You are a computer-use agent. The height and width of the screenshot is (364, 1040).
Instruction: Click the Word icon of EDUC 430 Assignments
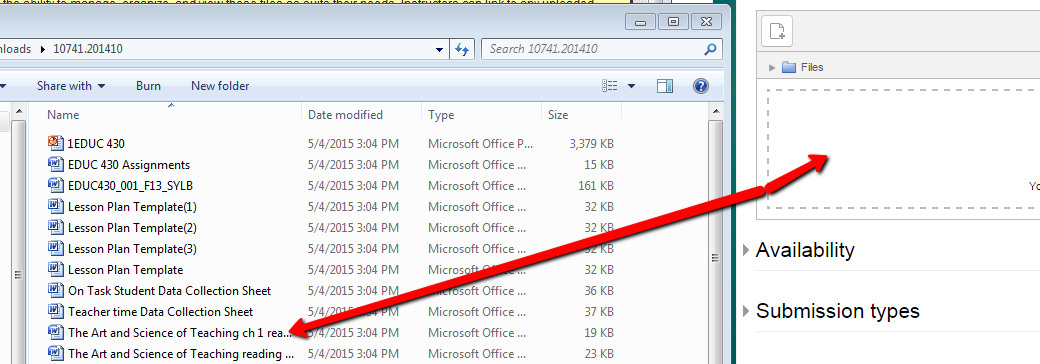55,164
